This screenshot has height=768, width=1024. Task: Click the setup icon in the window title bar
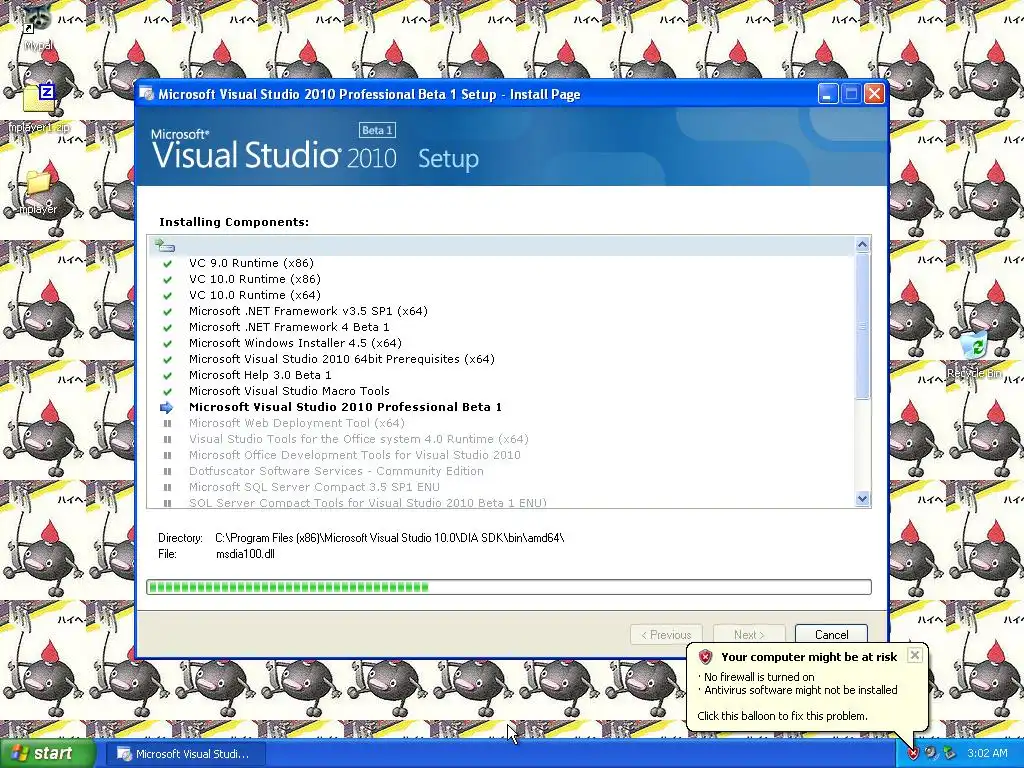(147, 94)
